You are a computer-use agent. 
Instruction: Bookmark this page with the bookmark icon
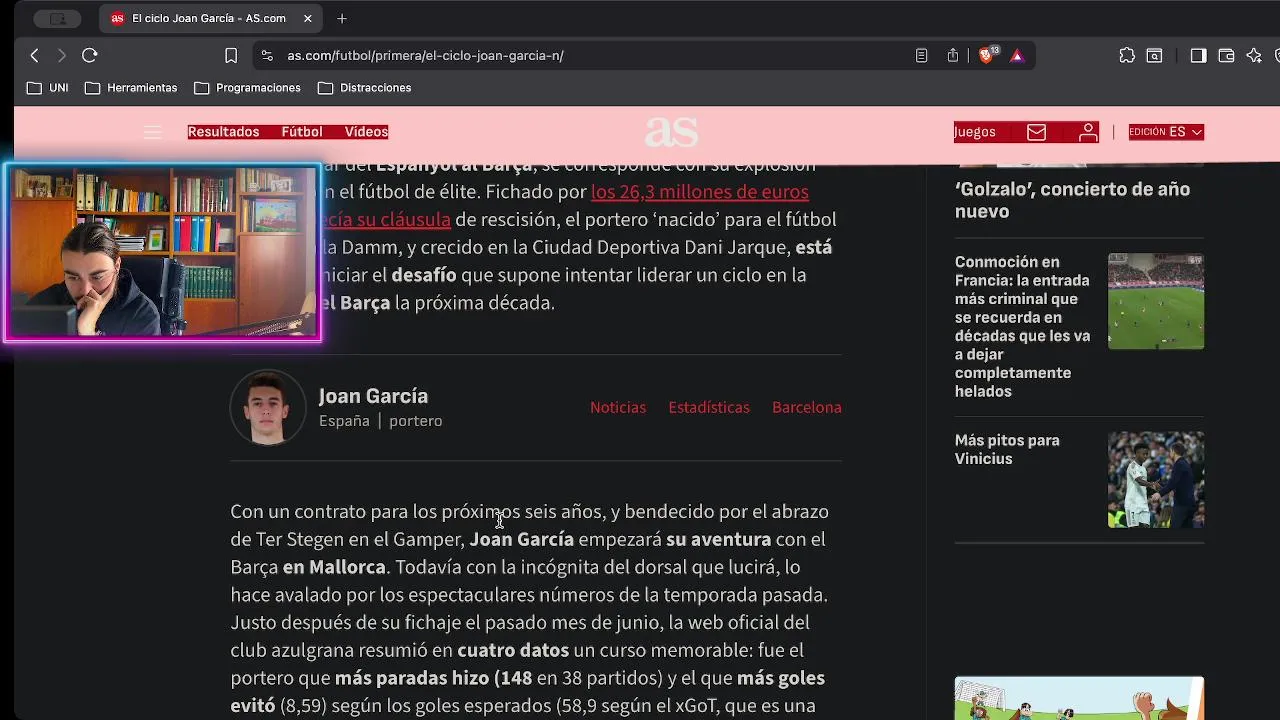pyautogui.click(x=231, y=56)
